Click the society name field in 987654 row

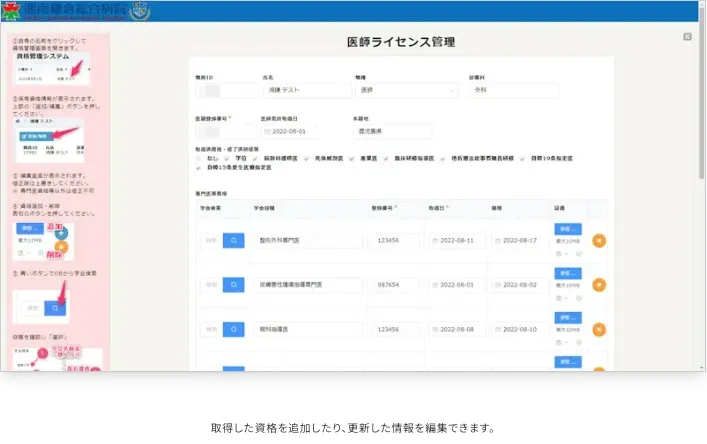[x=308, y=285]
